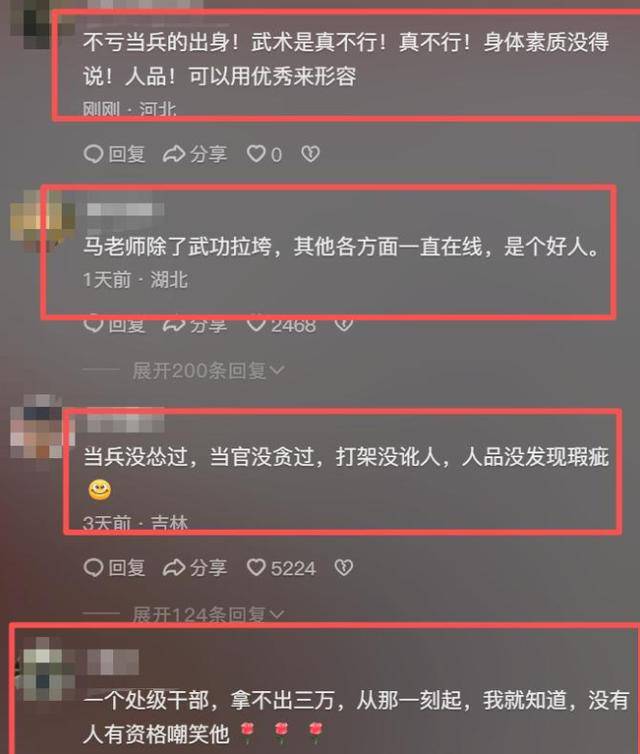Image resolution: width=640 pixels, height=754 pixels.
Task: Reply to the 吉林 comment
Action: (x=114, y=568)
